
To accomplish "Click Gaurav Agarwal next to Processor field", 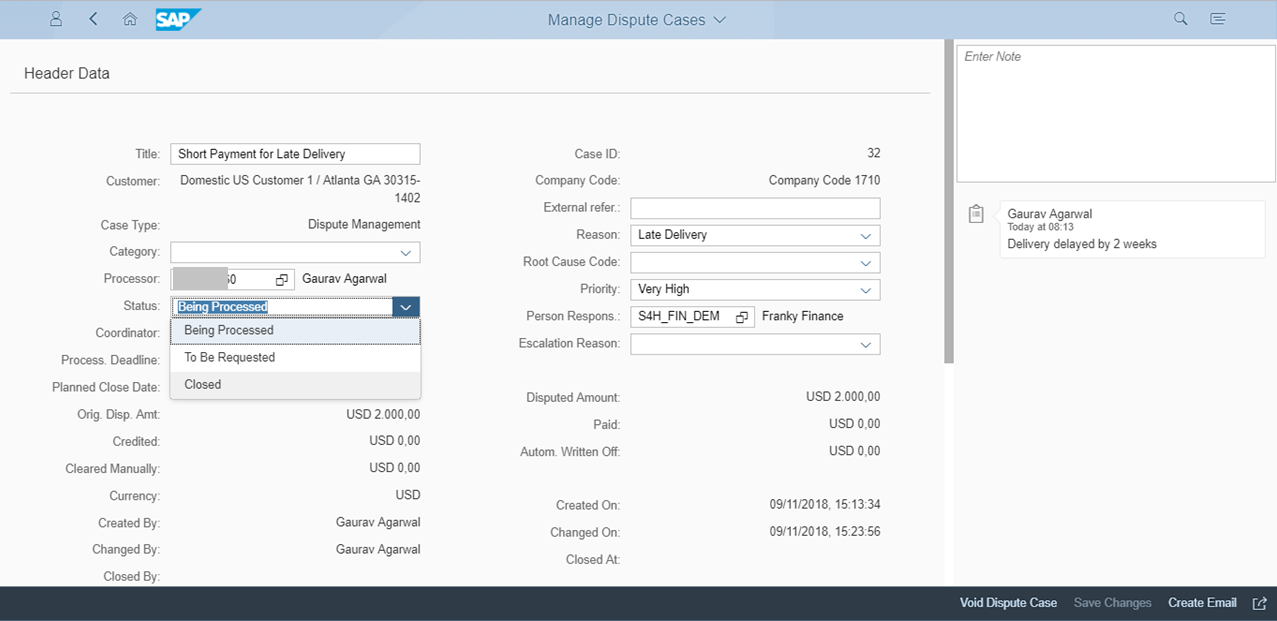I will click(x=344, y=280).
